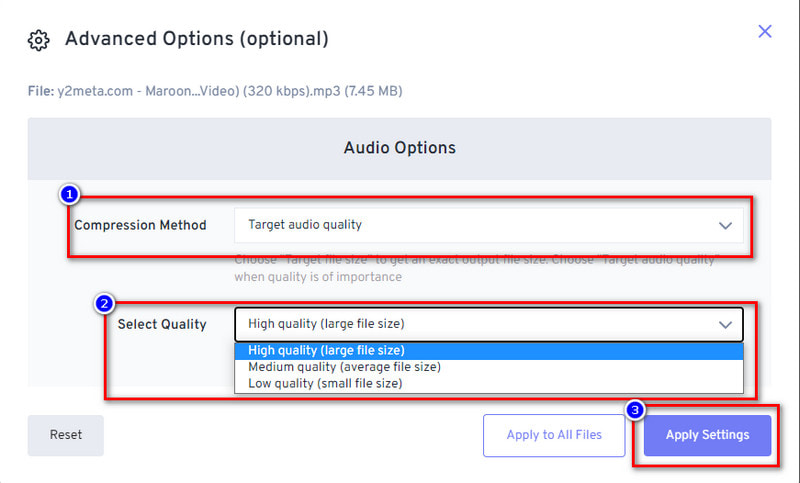800x483 pixels.
Task: Click the blue step 1 badge
Action: (69, 194)
